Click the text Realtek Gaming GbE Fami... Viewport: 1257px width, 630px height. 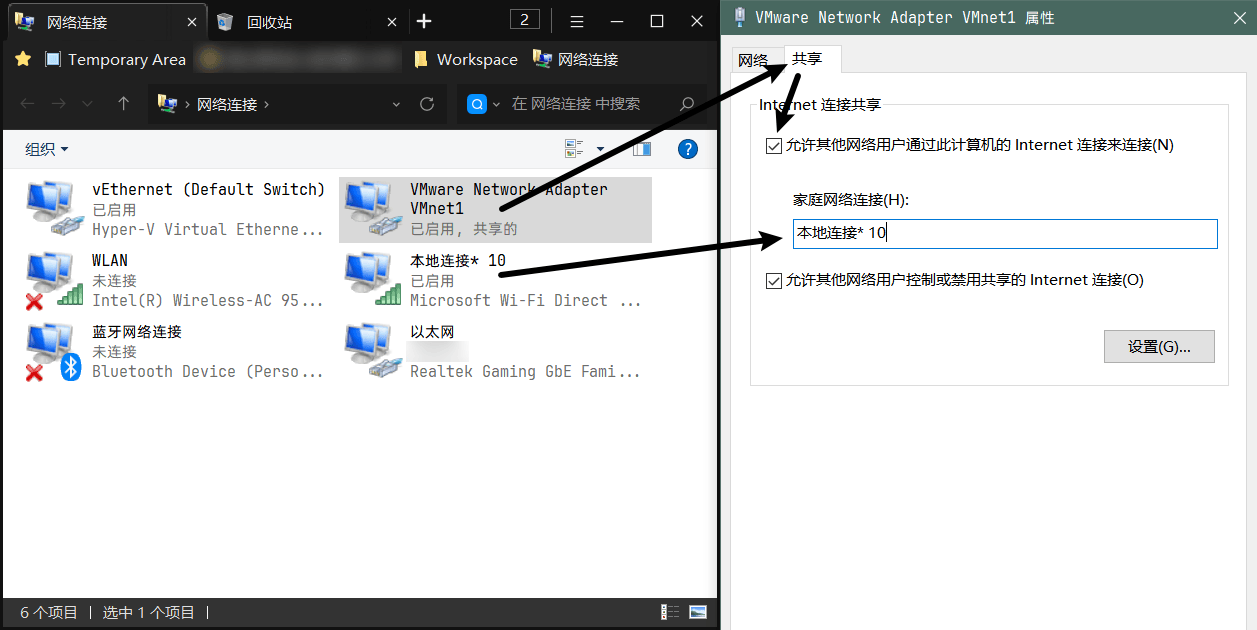pyautogui.click(x=526, y=372)
